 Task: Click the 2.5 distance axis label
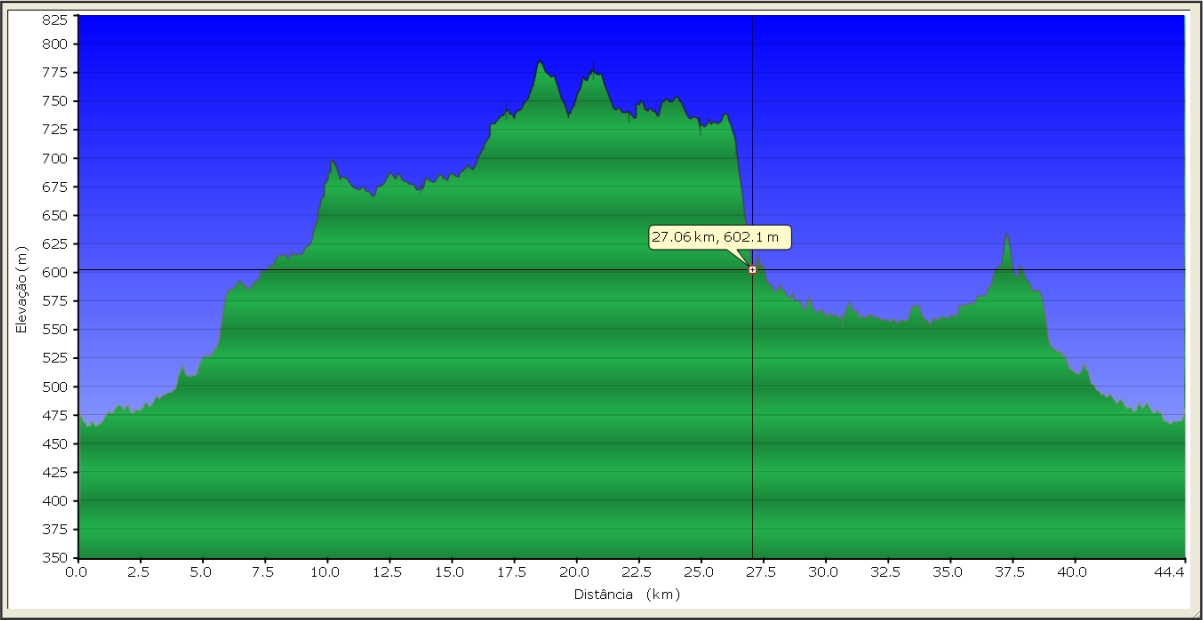click(x=139, y=573)
